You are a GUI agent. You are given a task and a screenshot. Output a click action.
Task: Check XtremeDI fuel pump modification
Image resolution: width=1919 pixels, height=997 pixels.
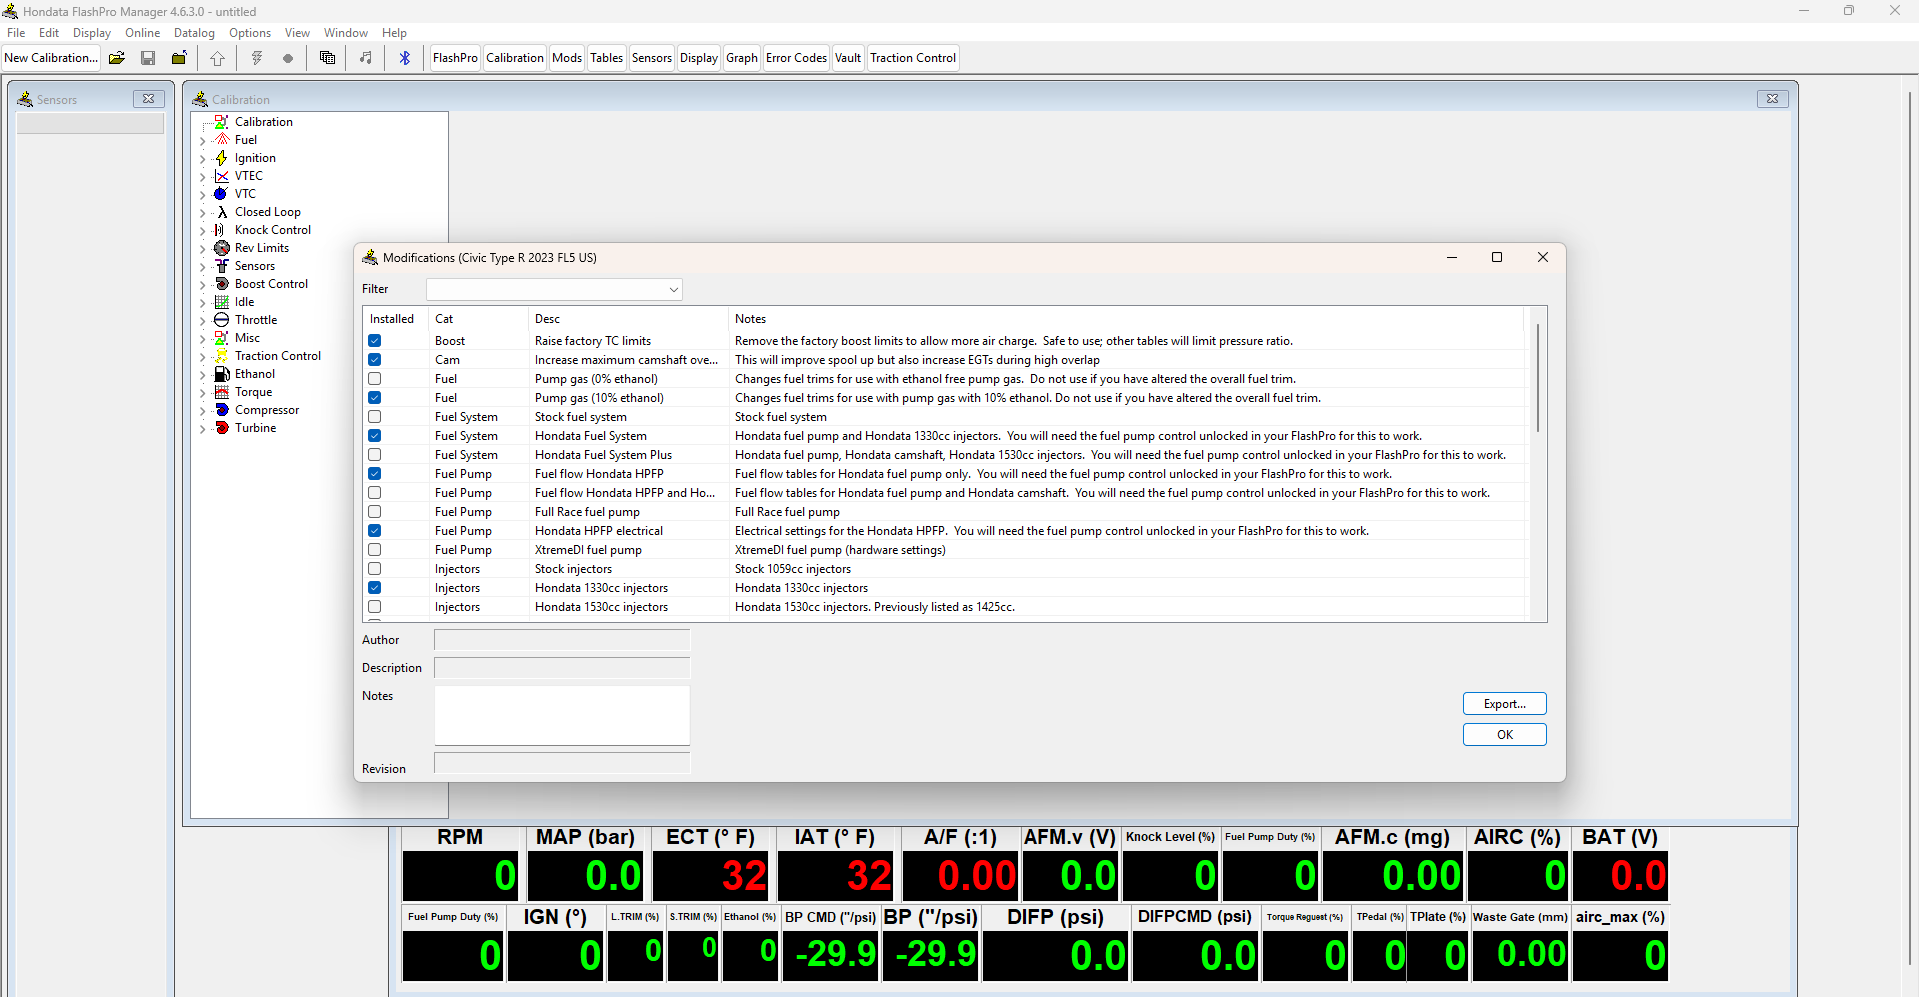coord(375,550)
